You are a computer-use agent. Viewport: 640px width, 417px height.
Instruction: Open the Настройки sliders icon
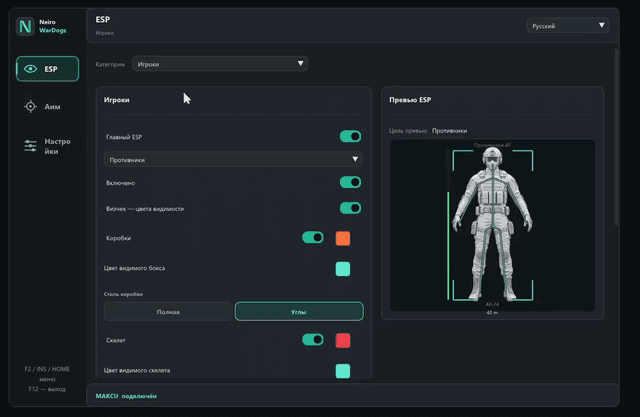point(30,146)
